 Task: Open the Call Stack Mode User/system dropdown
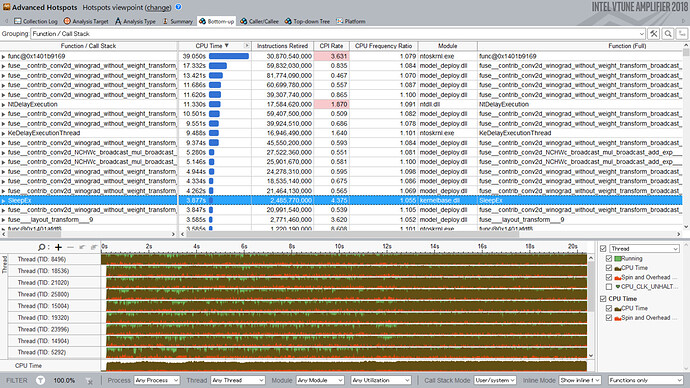tap(495, 380)
